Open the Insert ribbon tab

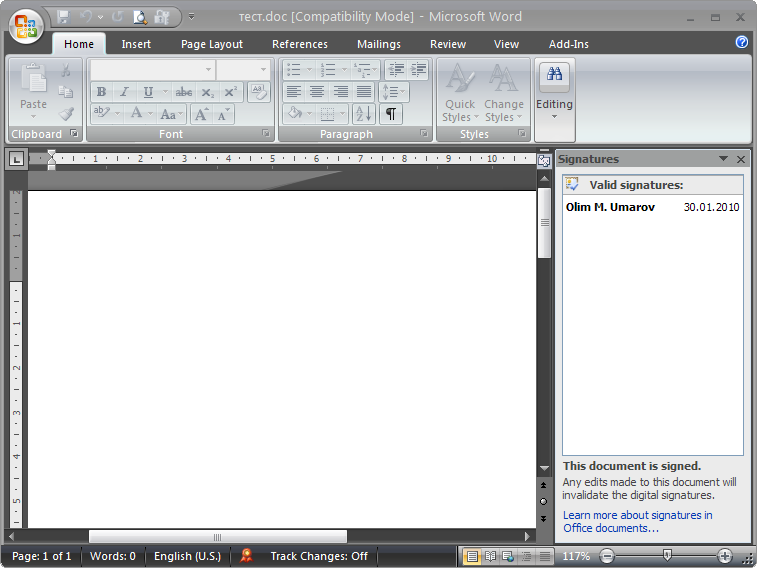[x=136, y=44]
